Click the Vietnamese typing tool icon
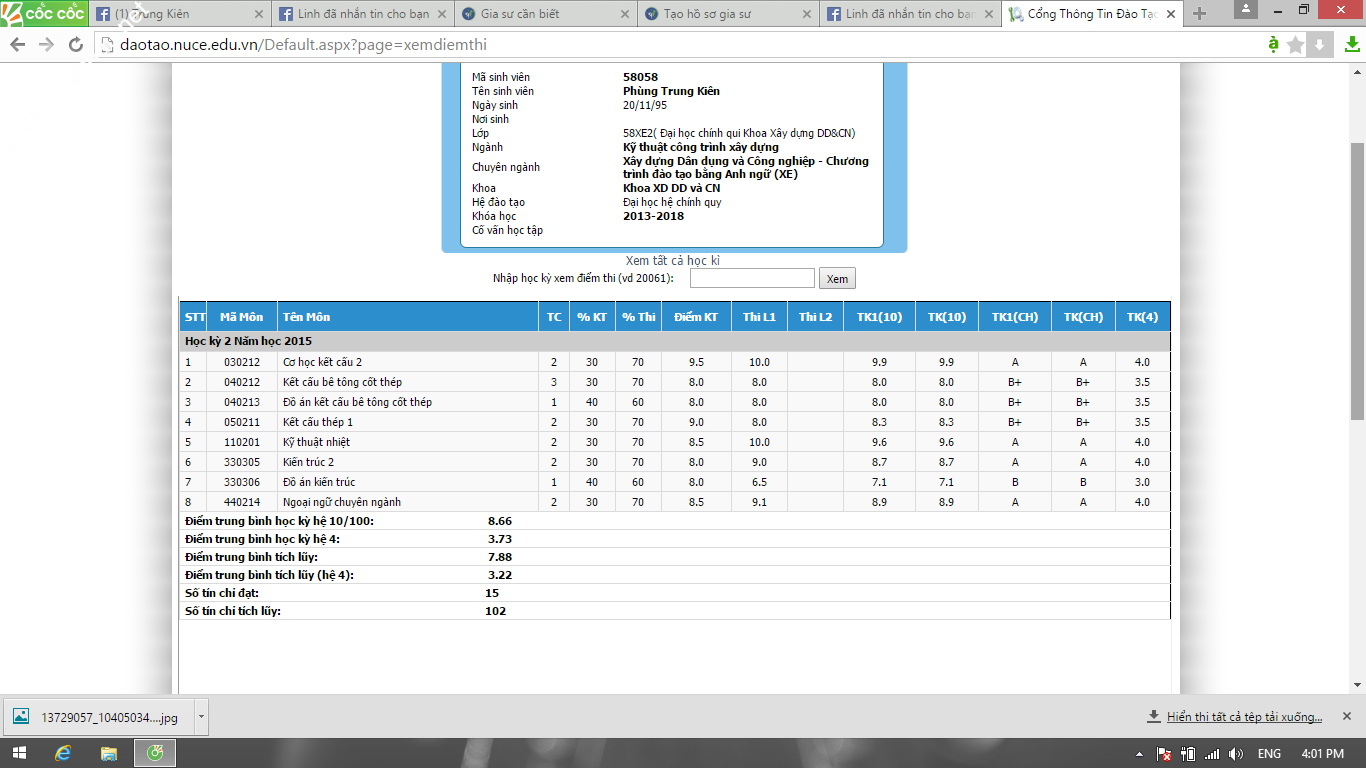Screen dimensions: 1366x768 point(1273,45)
